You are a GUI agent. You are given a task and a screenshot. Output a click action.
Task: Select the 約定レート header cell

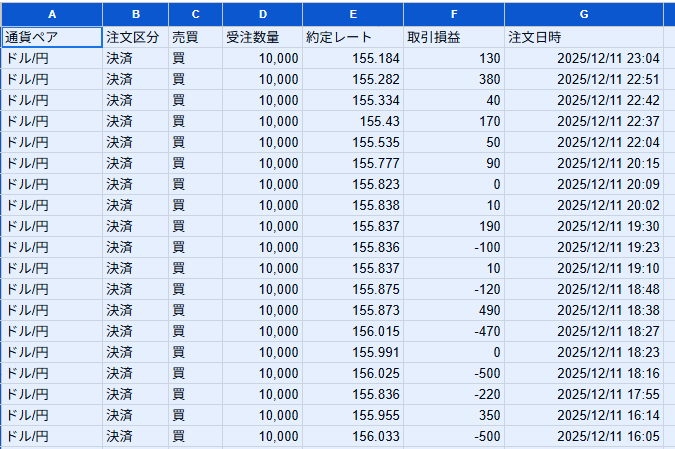pos(353,37)
